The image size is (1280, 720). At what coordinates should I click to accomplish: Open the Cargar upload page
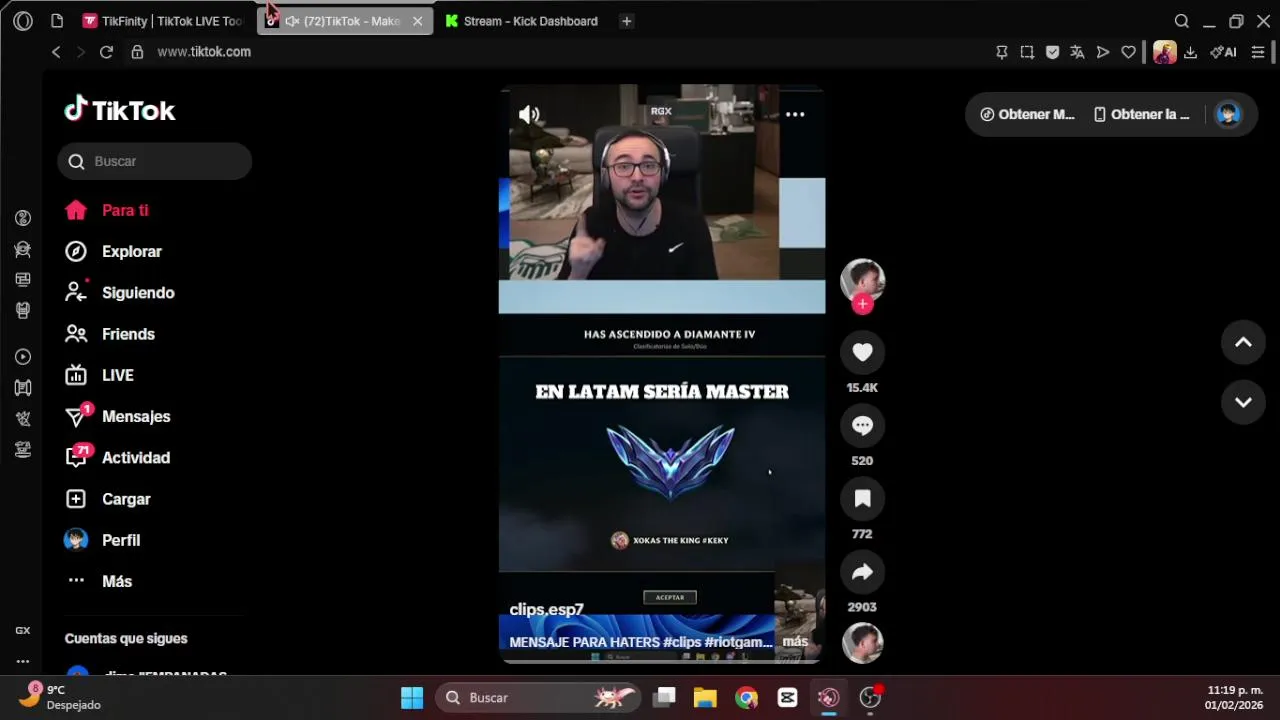tap(108, 499)
